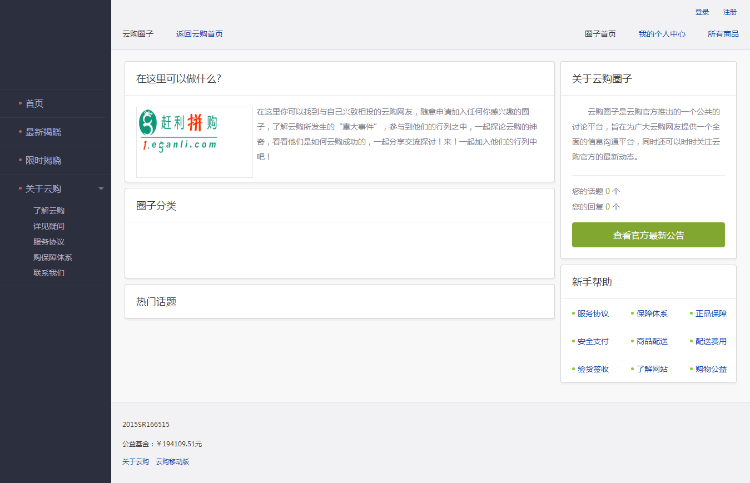
Task: Click the 登录 login link
Action: pyautogui.click(x=702, y=12)
